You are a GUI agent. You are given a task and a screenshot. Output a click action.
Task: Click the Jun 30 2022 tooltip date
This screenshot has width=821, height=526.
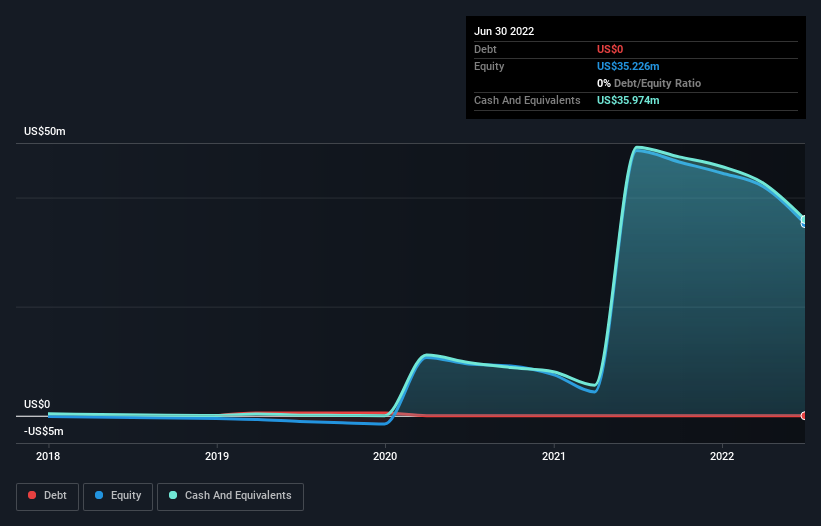coord(504,31)
